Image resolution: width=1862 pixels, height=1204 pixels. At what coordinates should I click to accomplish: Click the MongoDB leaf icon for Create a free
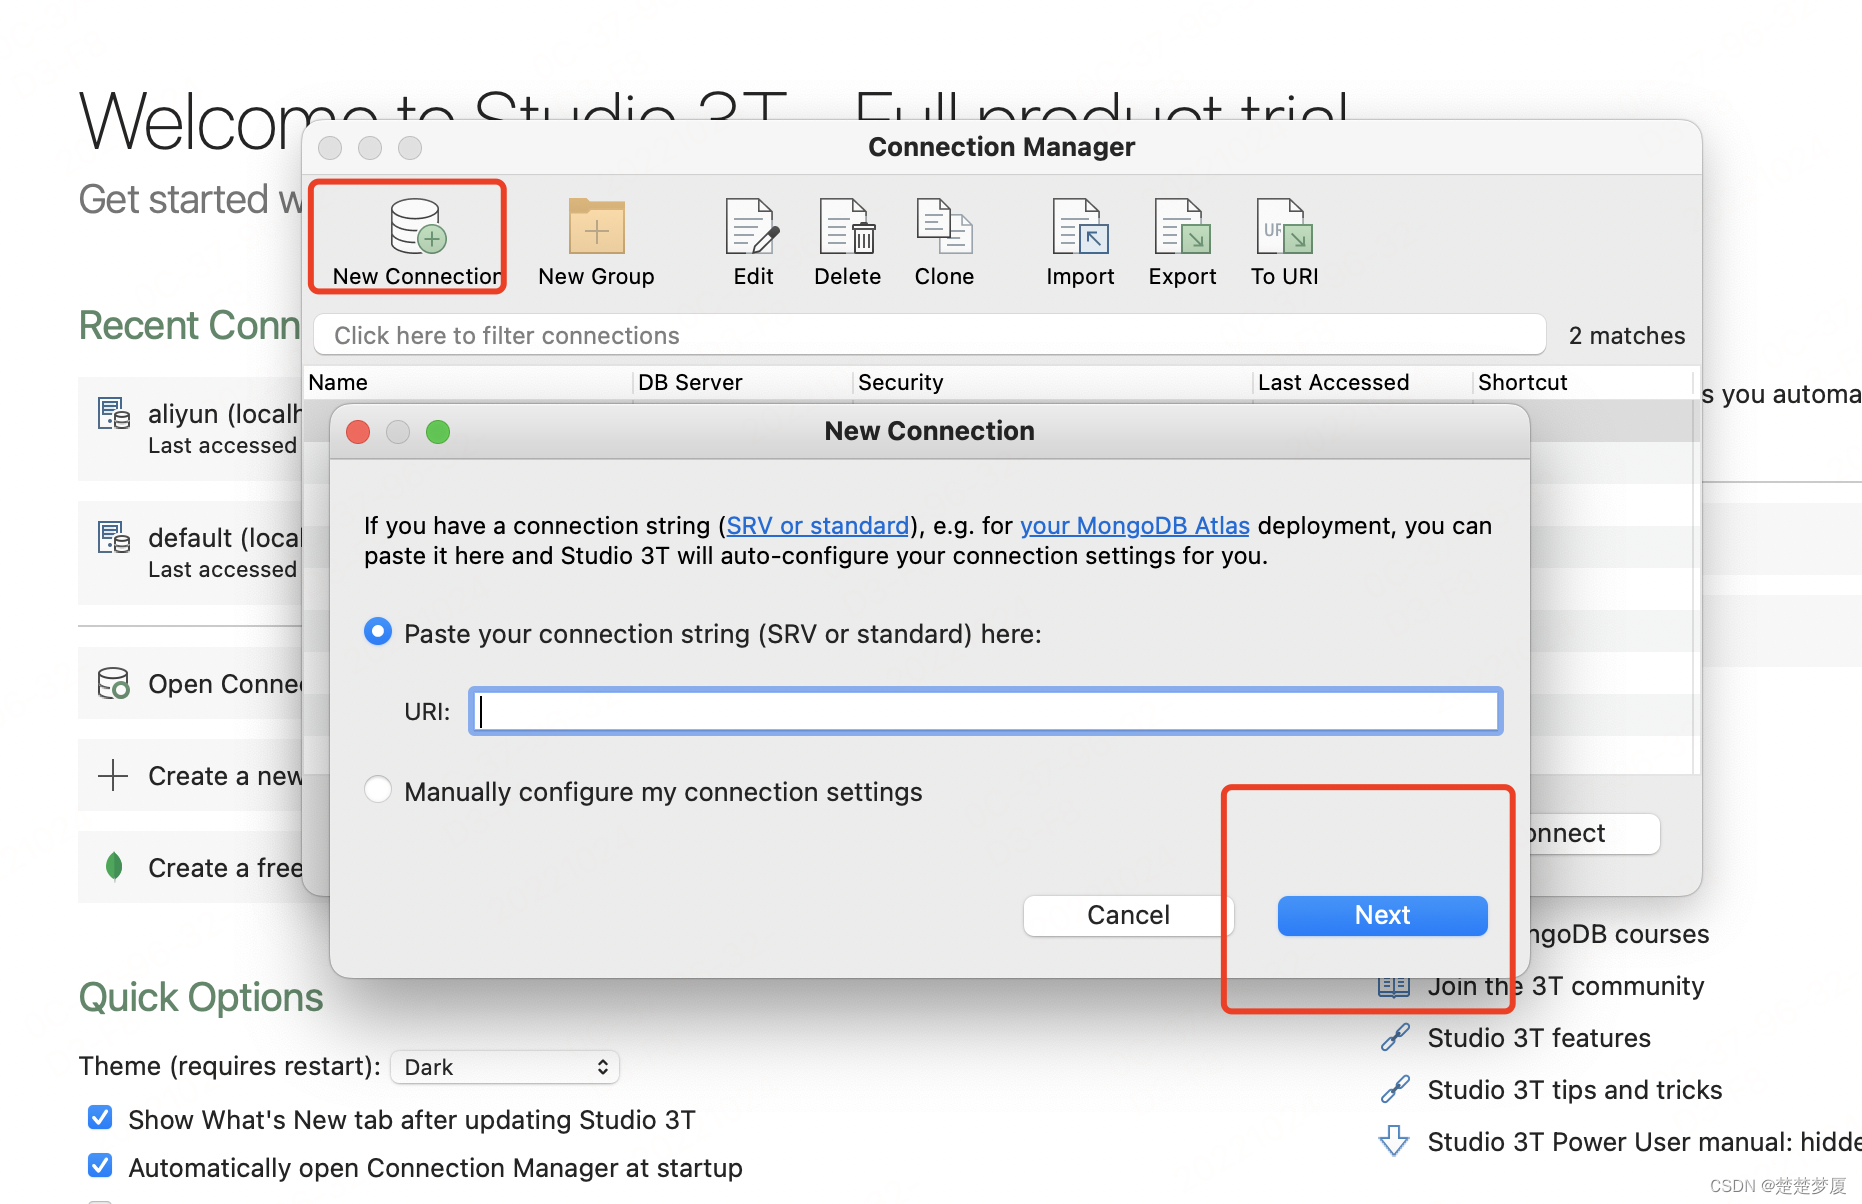coord(114,866)
